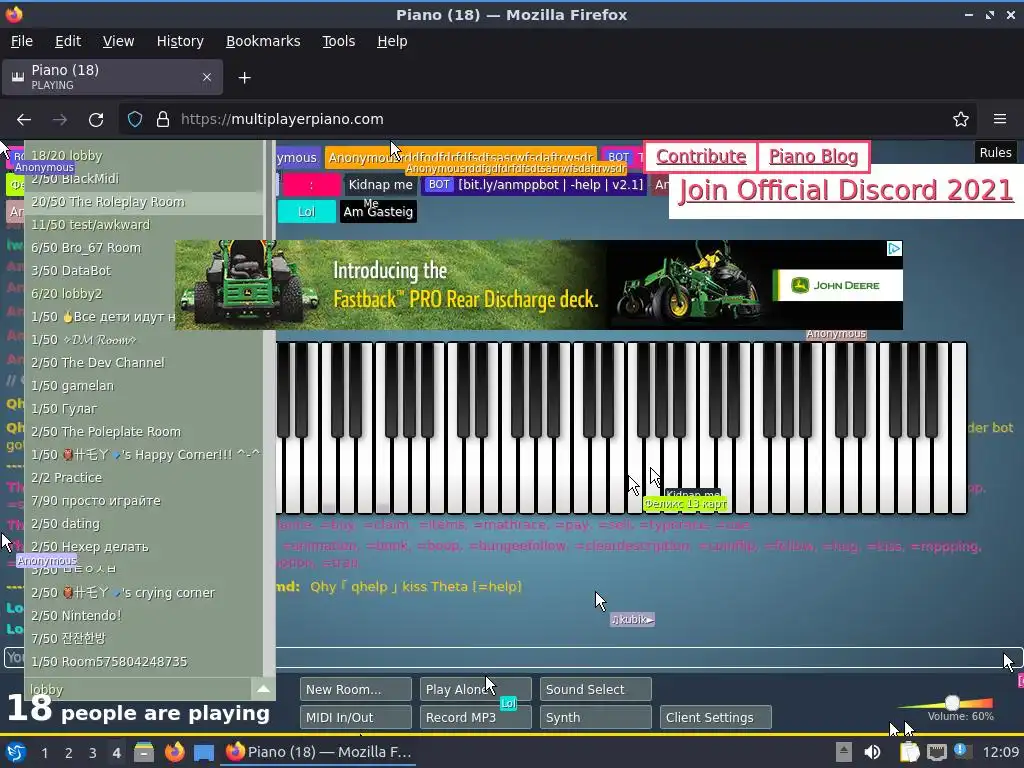The width and height of the screenshot is (1024, 768).
Task: Switch to workspace 3
Action: (93, 753)
